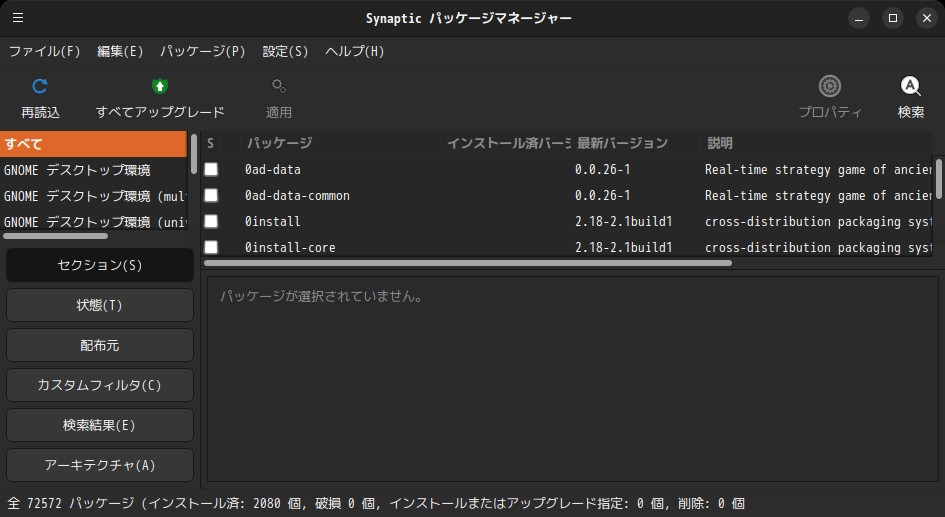Screen dimensions: 945x517
Task: Click the package list horizontal scrollbar
Action: click(468, 263)
